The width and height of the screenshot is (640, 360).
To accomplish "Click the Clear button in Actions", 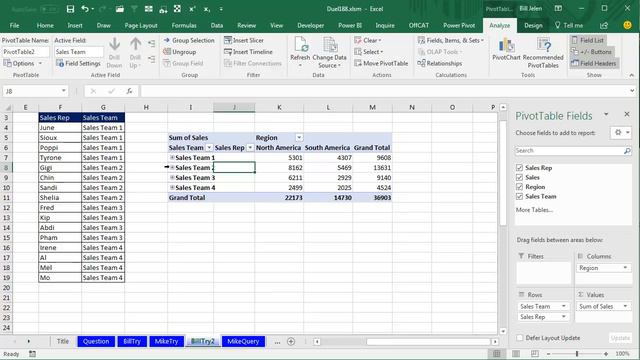I will 368,40.
